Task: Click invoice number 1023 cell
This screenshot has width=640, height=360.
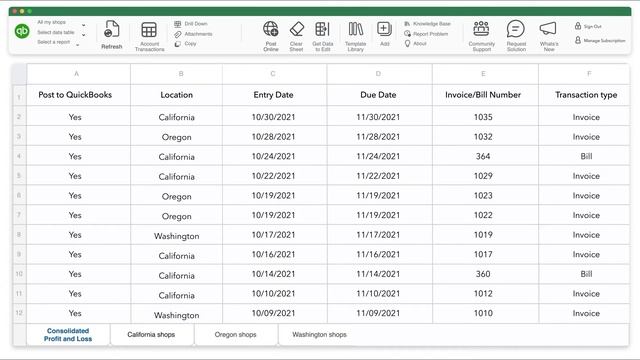Action: [x=485, y=196]
